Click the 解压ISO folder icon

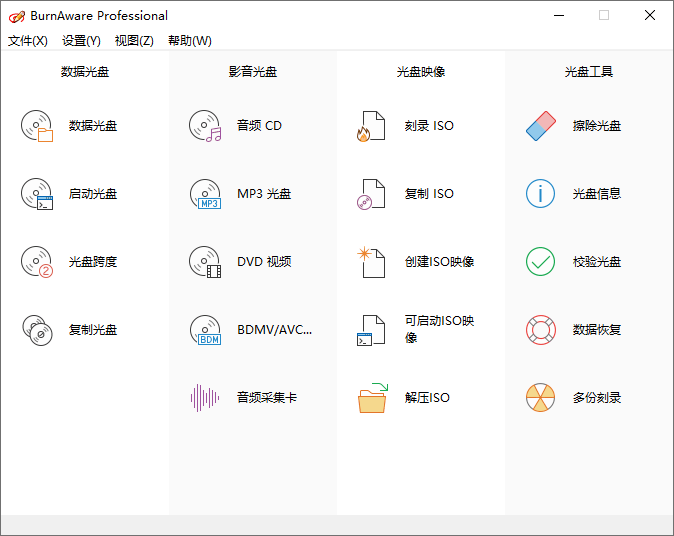[372, 398]
